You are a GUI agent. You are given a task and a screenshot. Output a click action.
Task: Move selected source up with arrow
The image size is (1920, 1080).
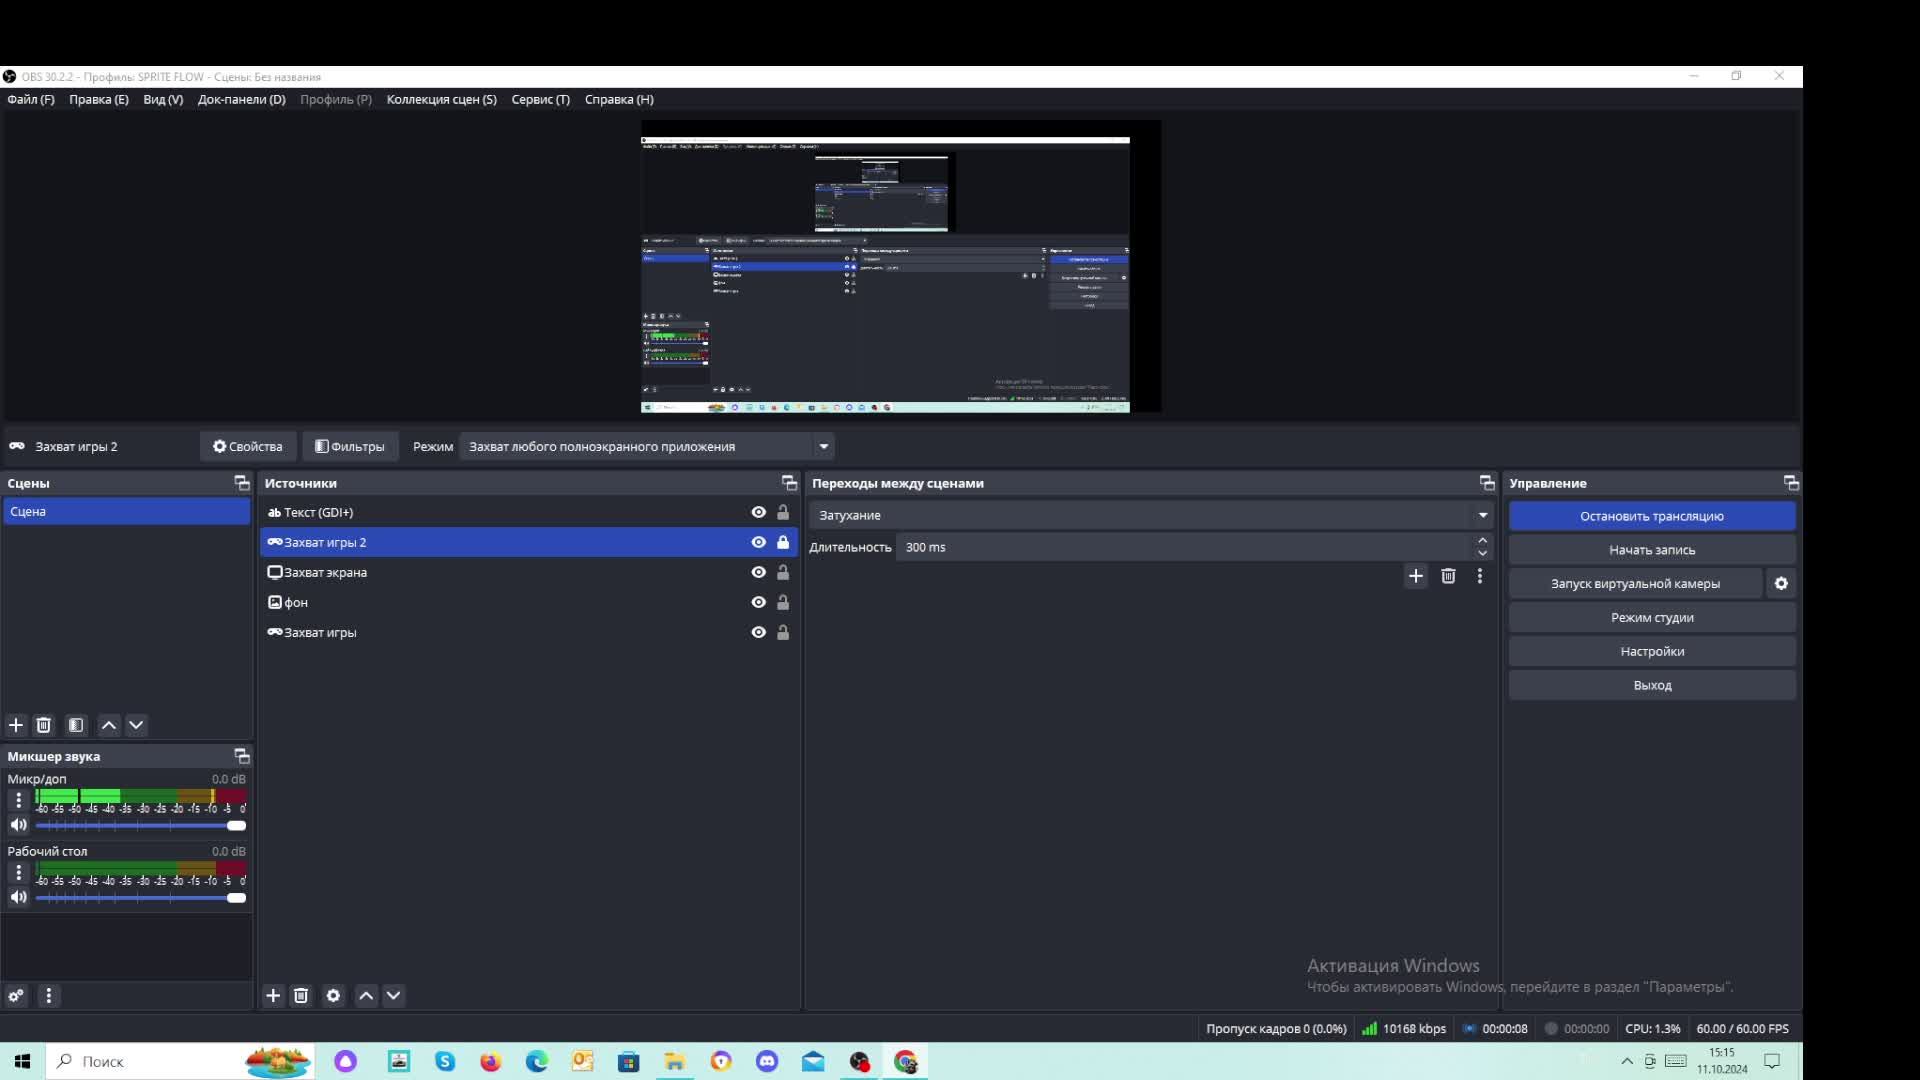[366, 995]
